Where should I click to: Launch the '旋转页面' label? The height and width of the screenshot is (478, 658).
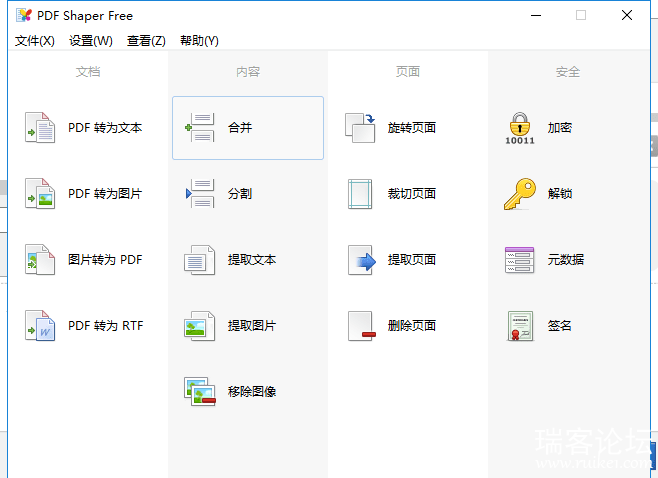[412, 128]
